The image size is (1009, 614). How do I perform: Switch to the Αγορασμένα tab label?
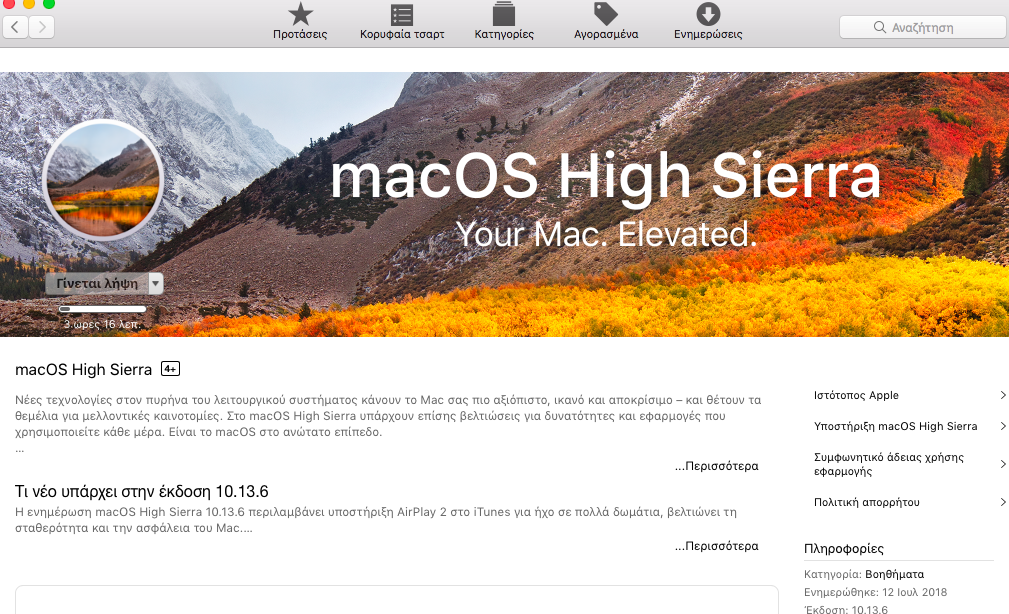[606, 35]
